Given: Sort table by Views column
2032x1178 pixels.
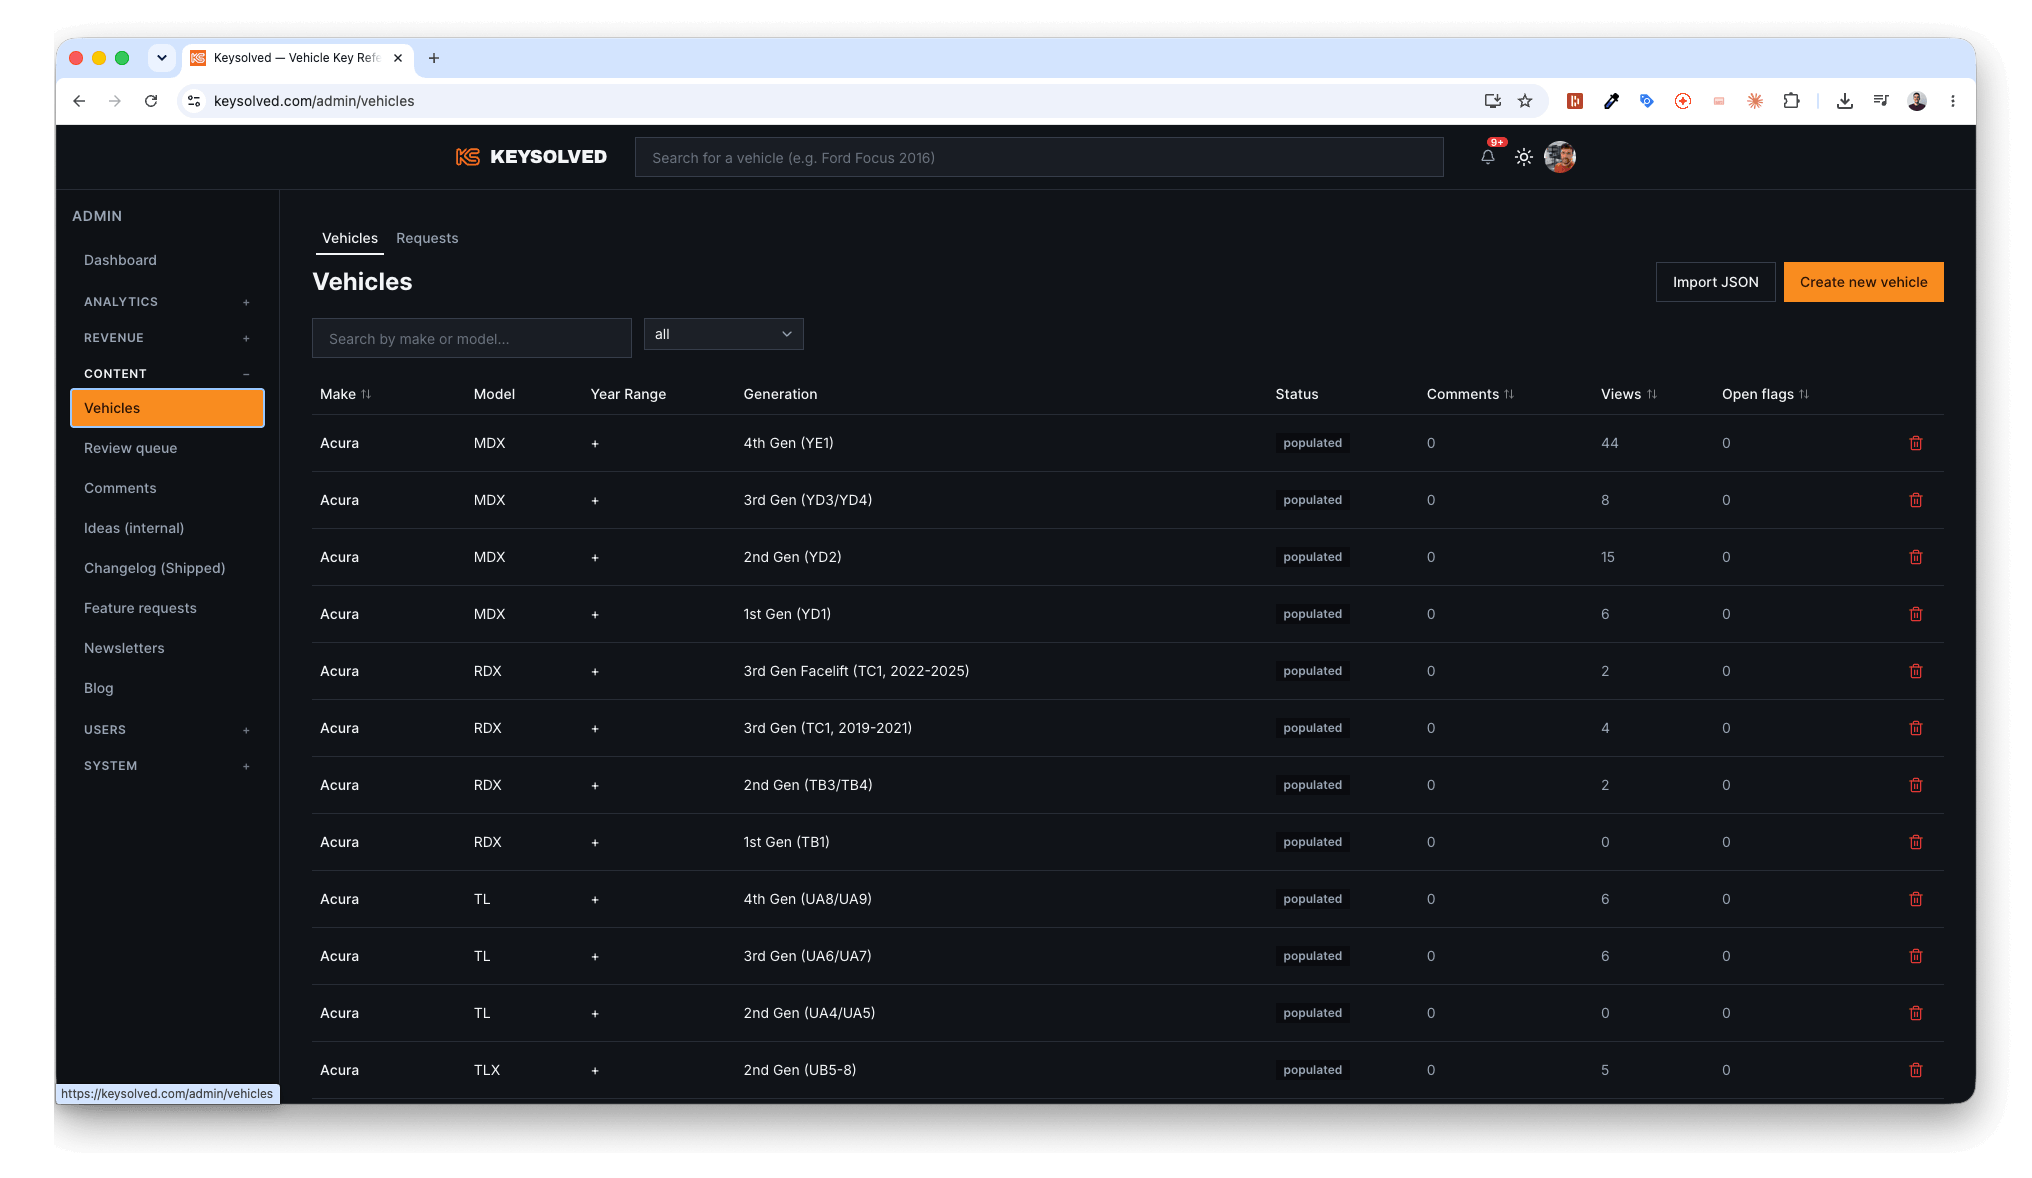Looking at the screenshot, I should point(1629,394).
